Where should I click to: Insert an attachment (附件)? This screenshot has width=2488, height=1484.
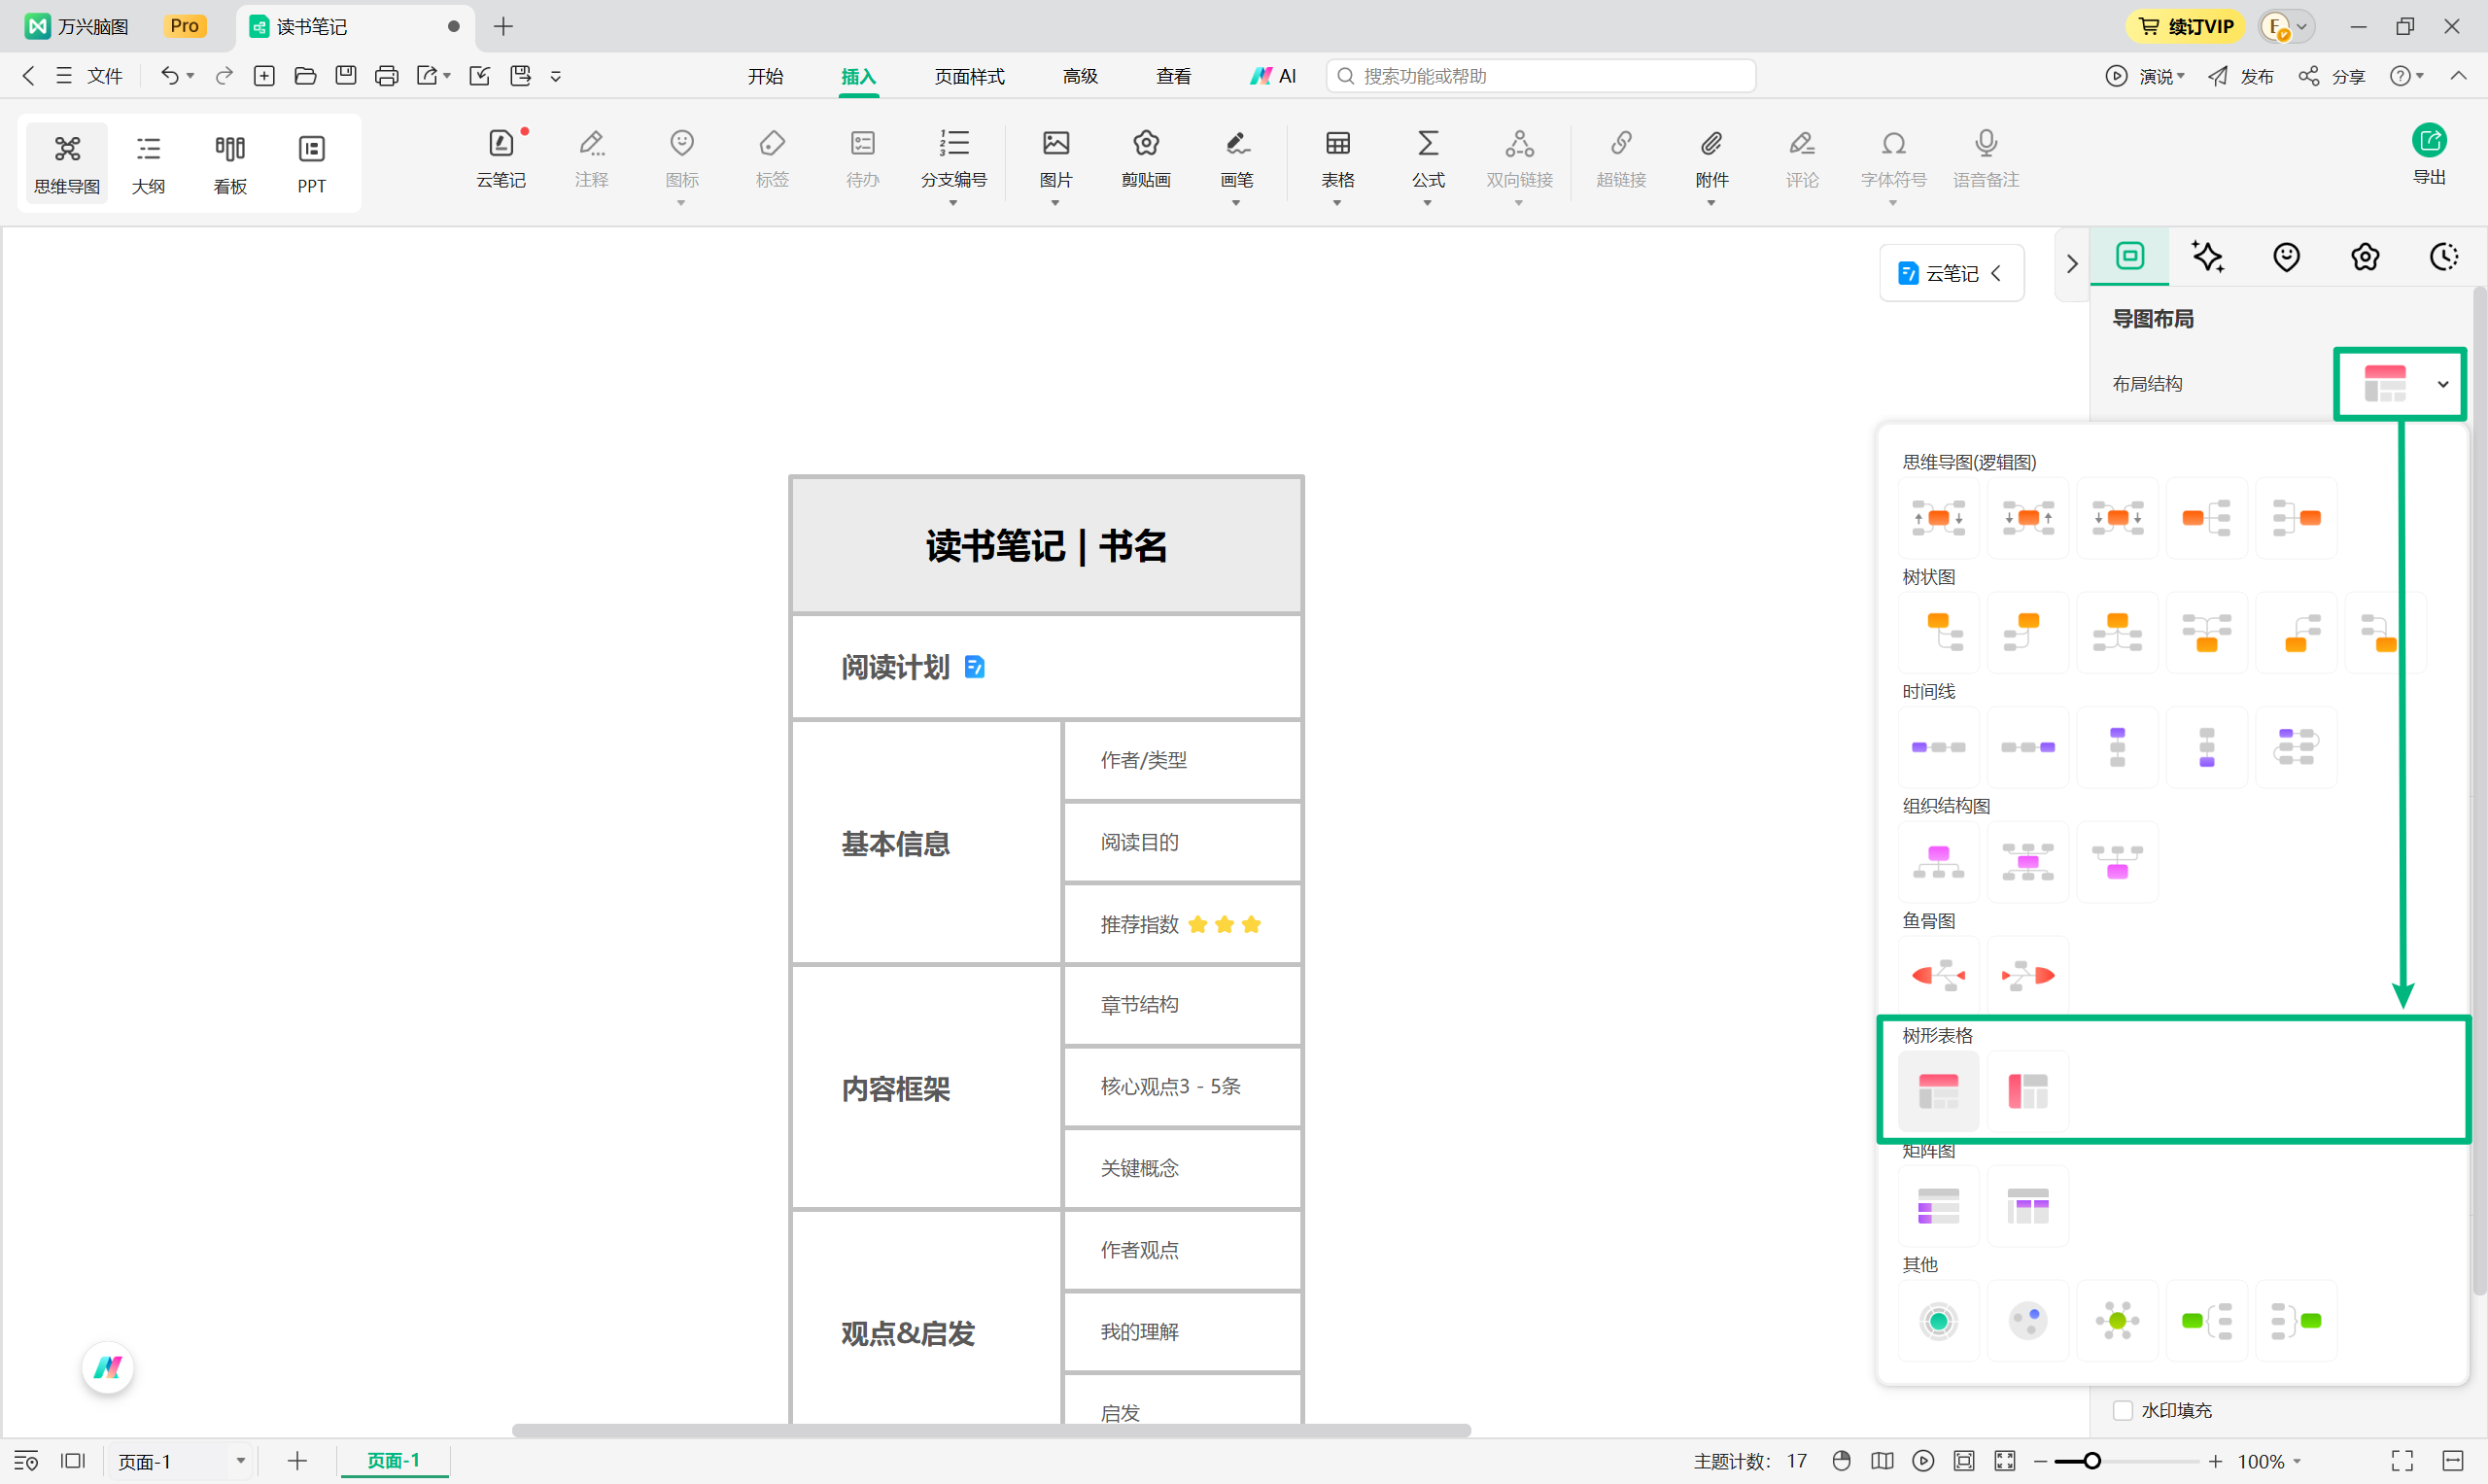[1711, 160]
